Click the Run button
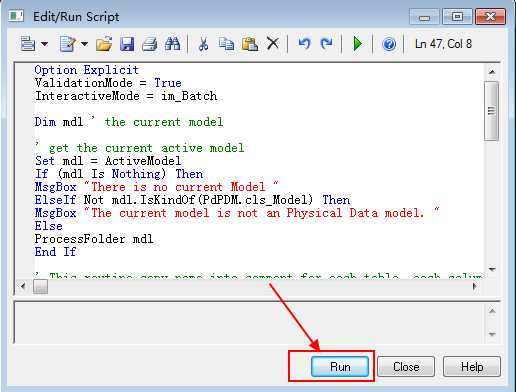The image size is (516, 392). (x=340, y=367)
